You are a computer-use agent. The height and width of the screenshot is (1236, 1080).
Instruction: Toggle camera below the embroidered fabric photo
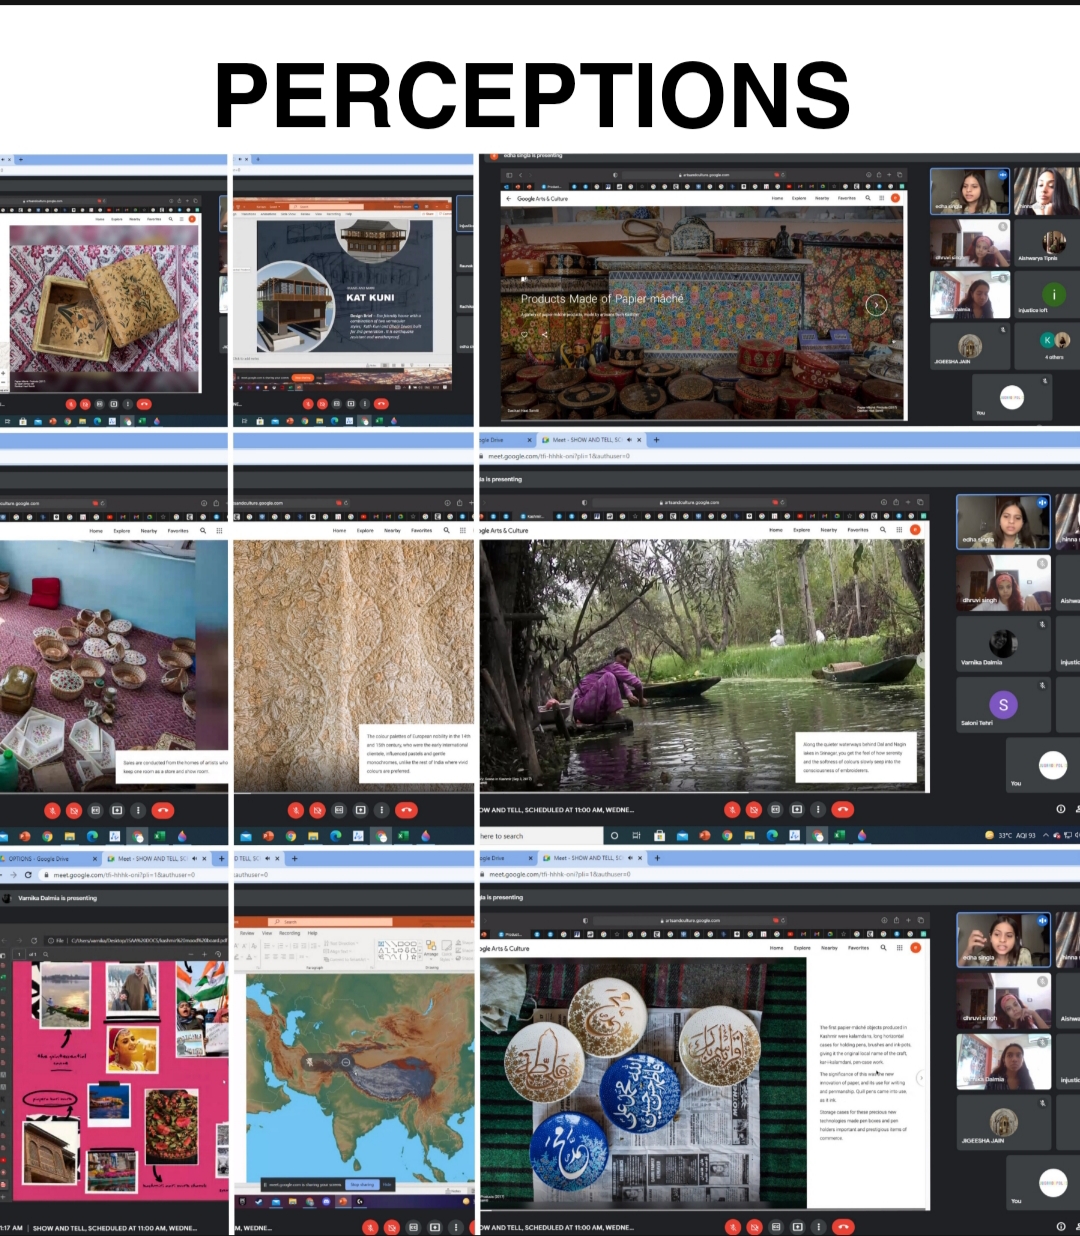point(317,810)
